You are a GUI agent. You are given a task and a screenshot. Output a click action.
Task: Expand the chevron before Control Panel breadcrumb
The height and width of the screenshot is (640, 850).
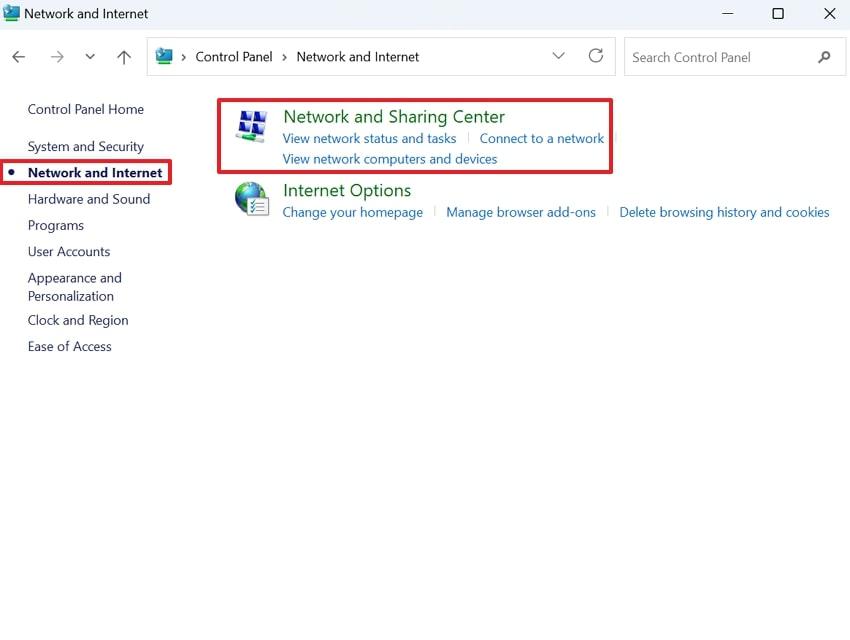coord(184,57)
